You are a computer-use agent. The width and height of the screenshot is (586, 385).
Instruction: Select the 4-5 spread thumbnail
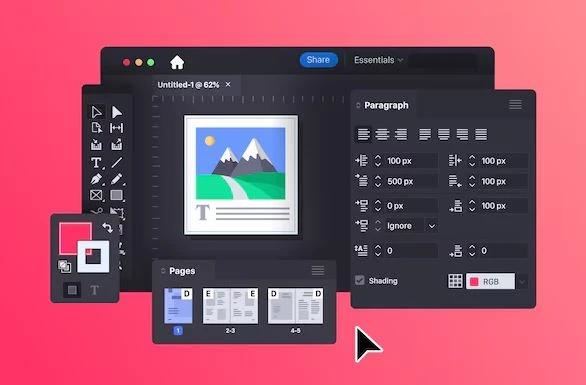click(x=295, y=306)
